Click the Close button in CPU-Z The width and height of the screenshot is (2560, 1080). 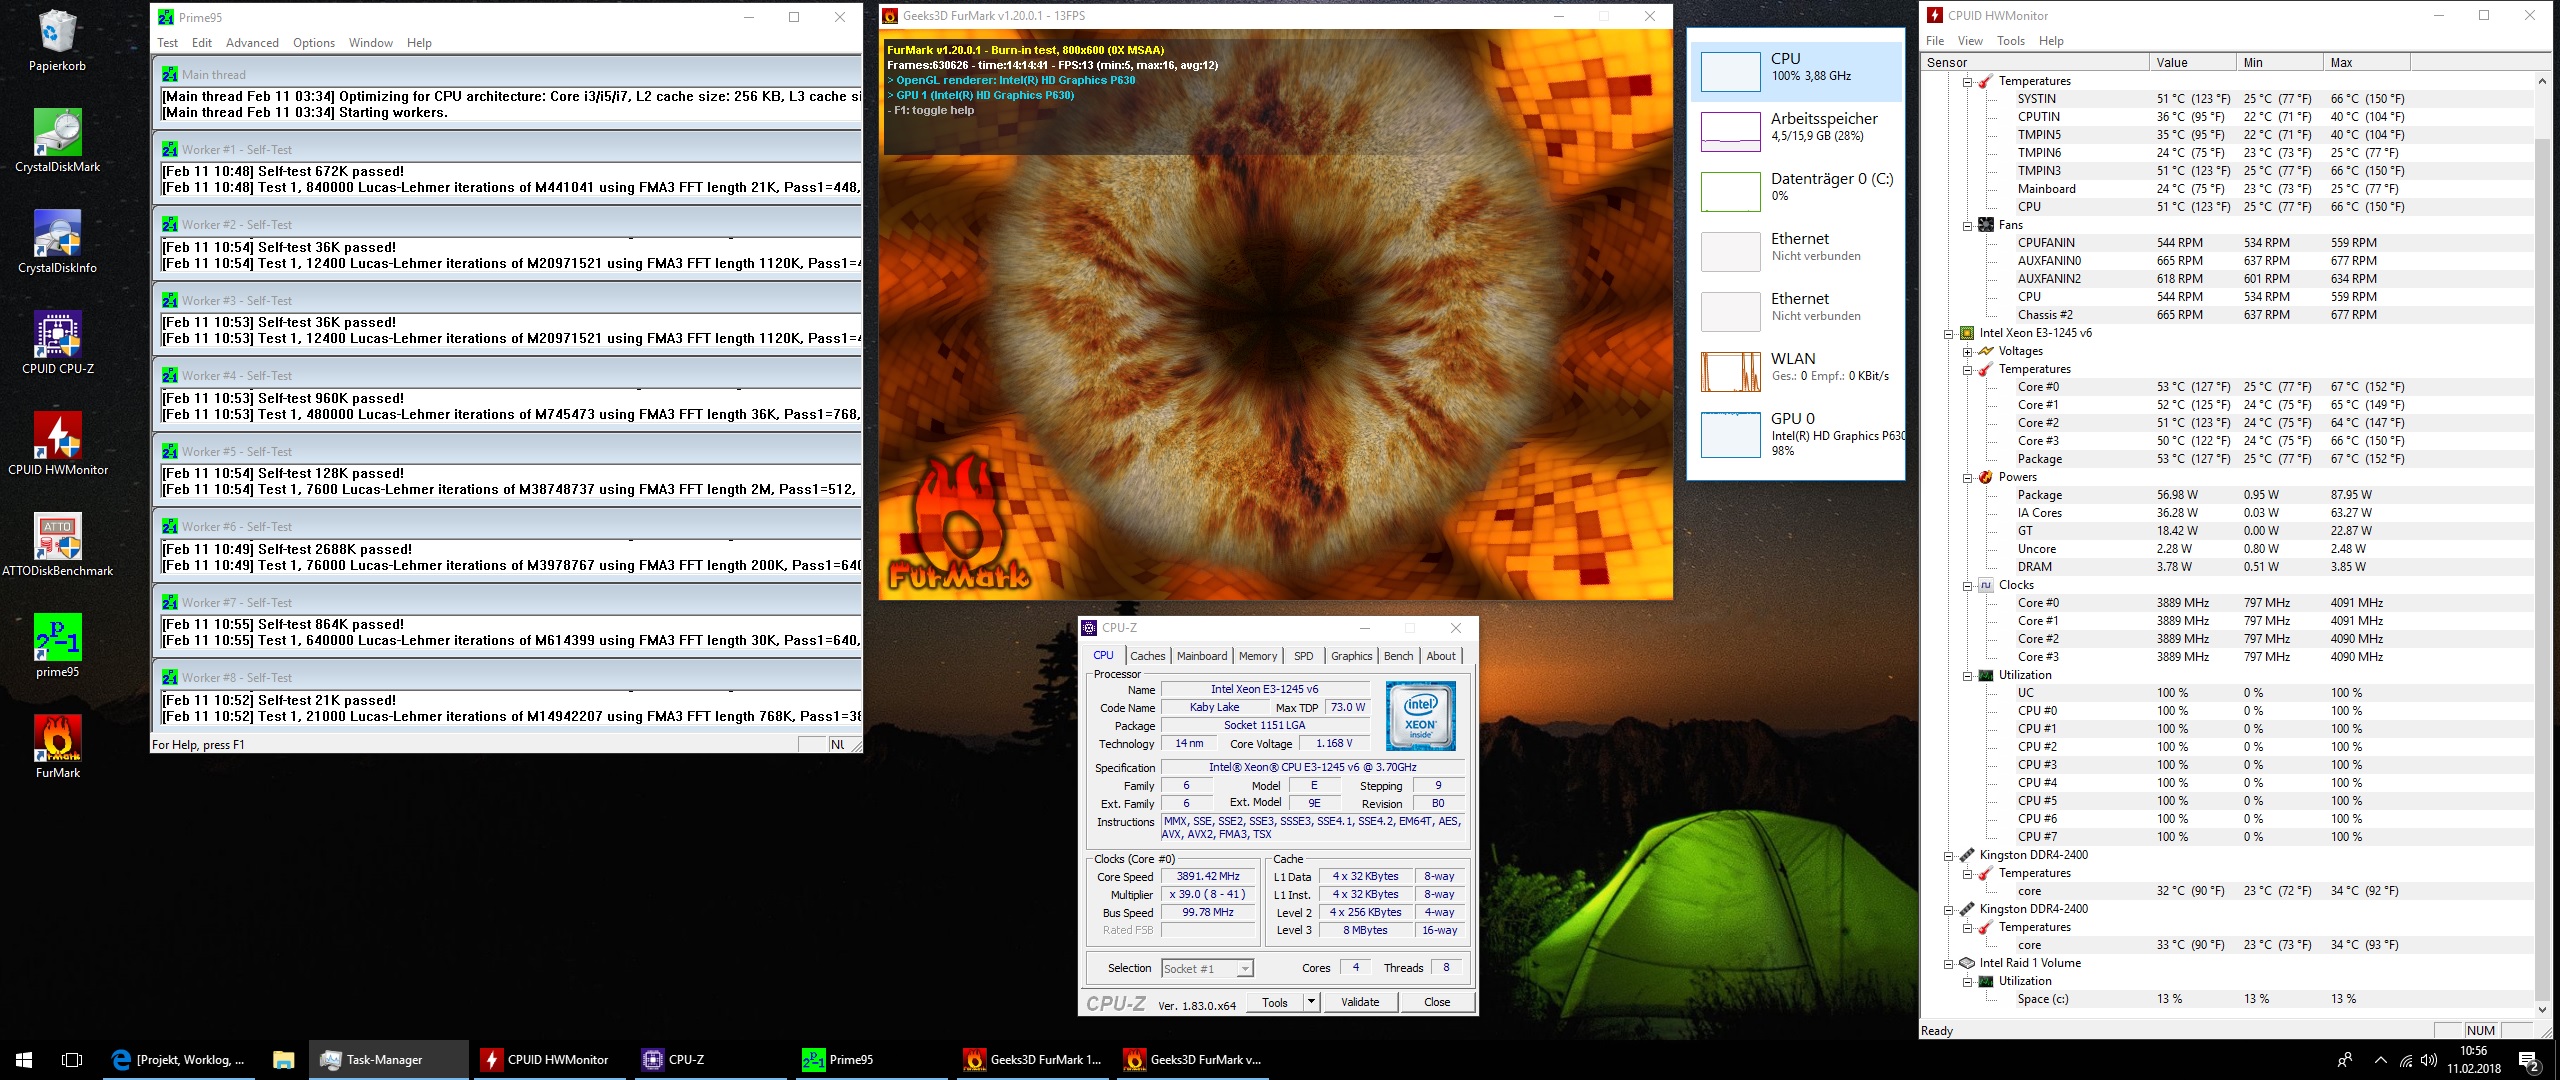[x=1436, y=1002]
